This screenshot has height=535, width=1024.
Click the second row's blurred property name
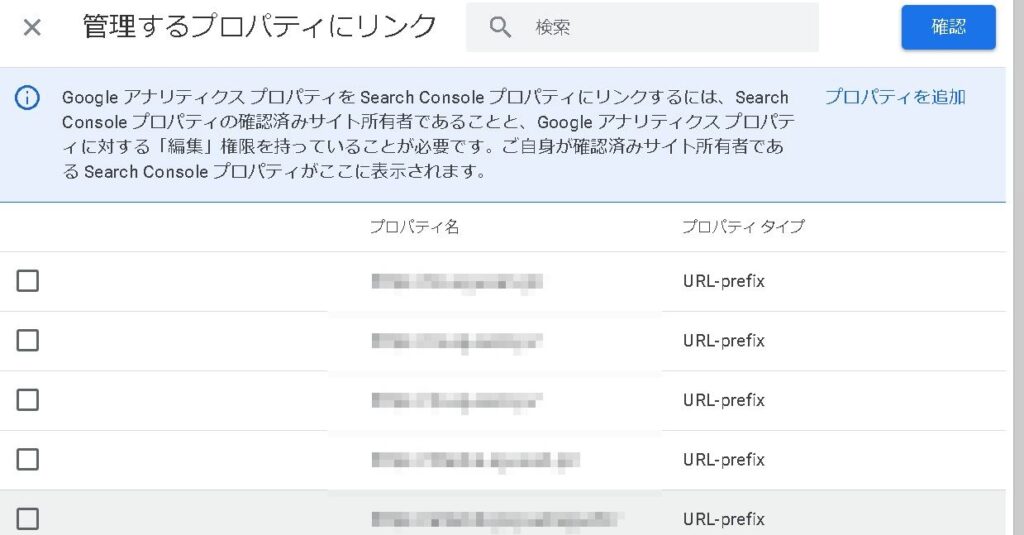(456, 341)
